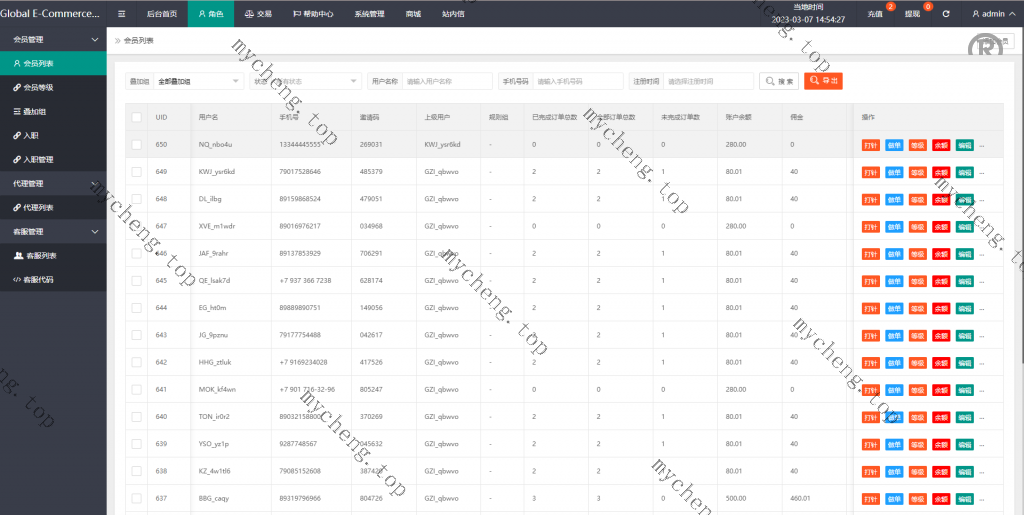
Task: Check the checkbox for UID 648 row
Action: 137,199
